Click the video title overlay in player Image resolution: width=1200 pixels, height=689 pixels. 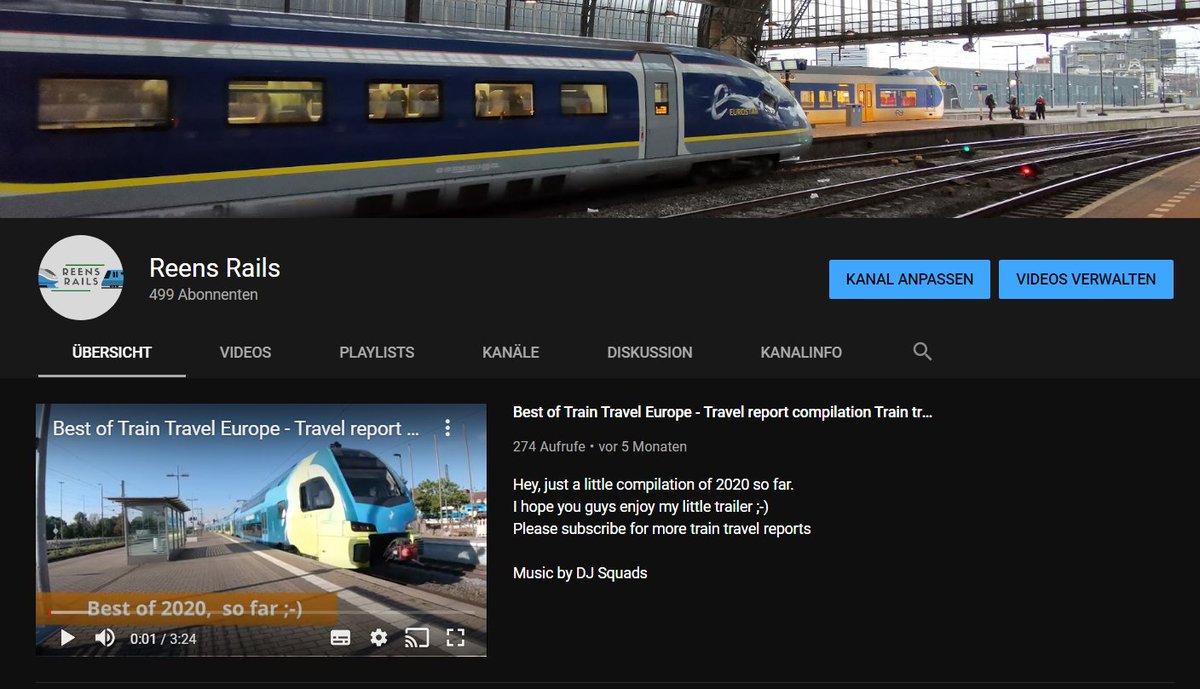click(235, 429)
